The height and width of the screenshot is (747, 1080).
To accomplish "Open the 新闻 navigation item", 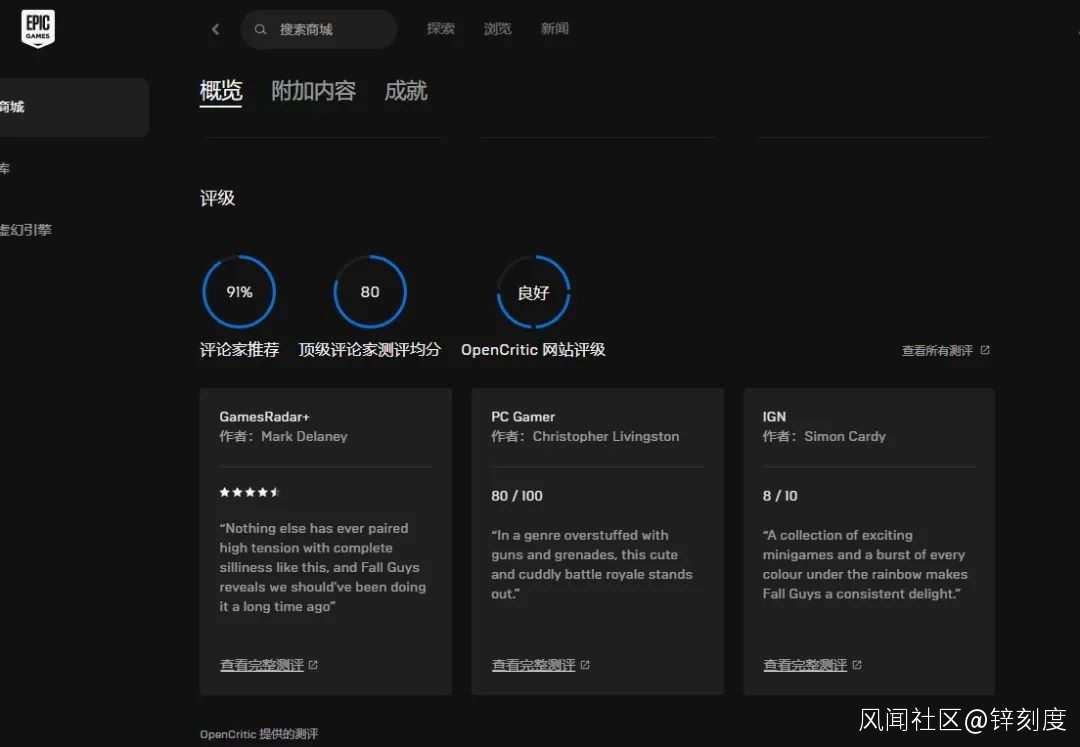I will point(554,28).
